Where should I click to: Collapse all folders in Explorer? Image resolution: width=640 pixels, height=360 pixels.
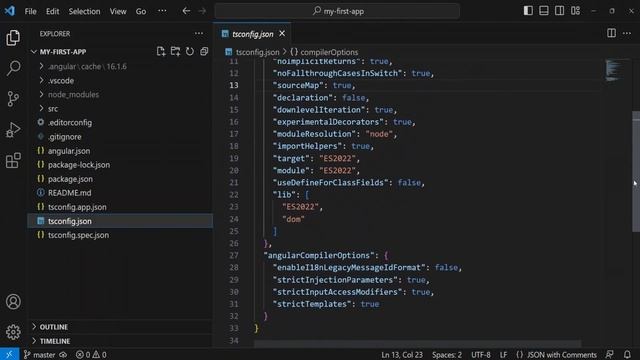204,51
